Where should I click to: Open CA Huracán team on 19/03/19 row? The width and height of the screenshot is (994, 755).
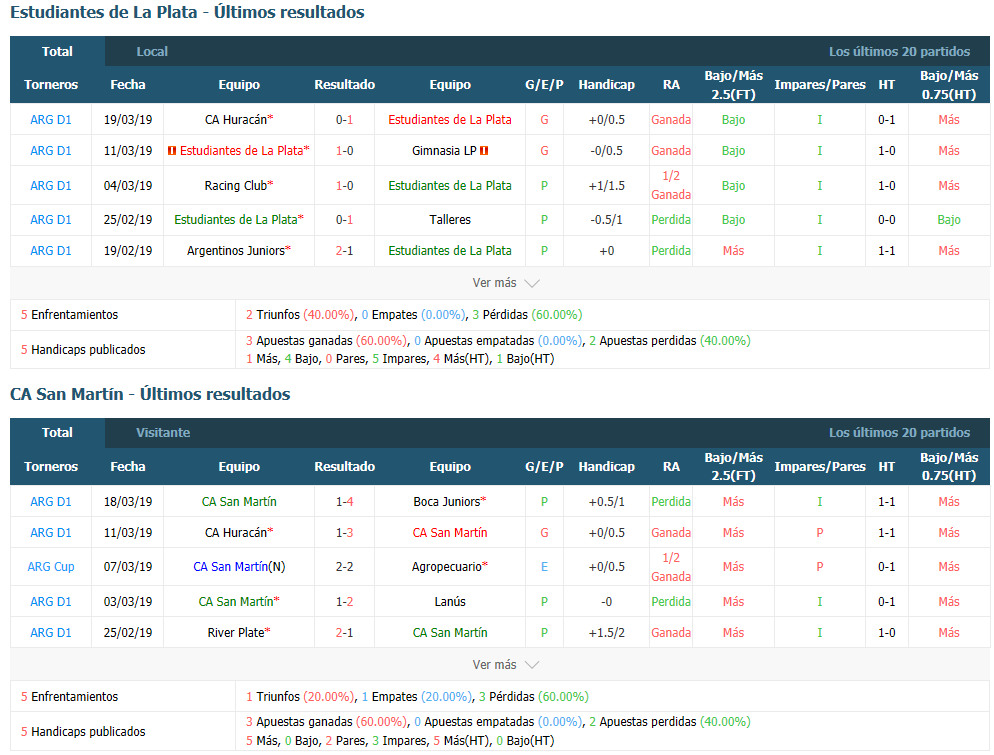click(x=236, y=120)
